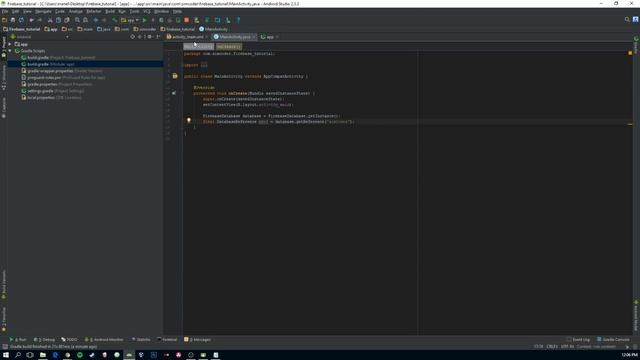Select proguard-rules.pro file
Viewport: 640px width, 360px height.
pyautogui.click(x=63, y=78)
